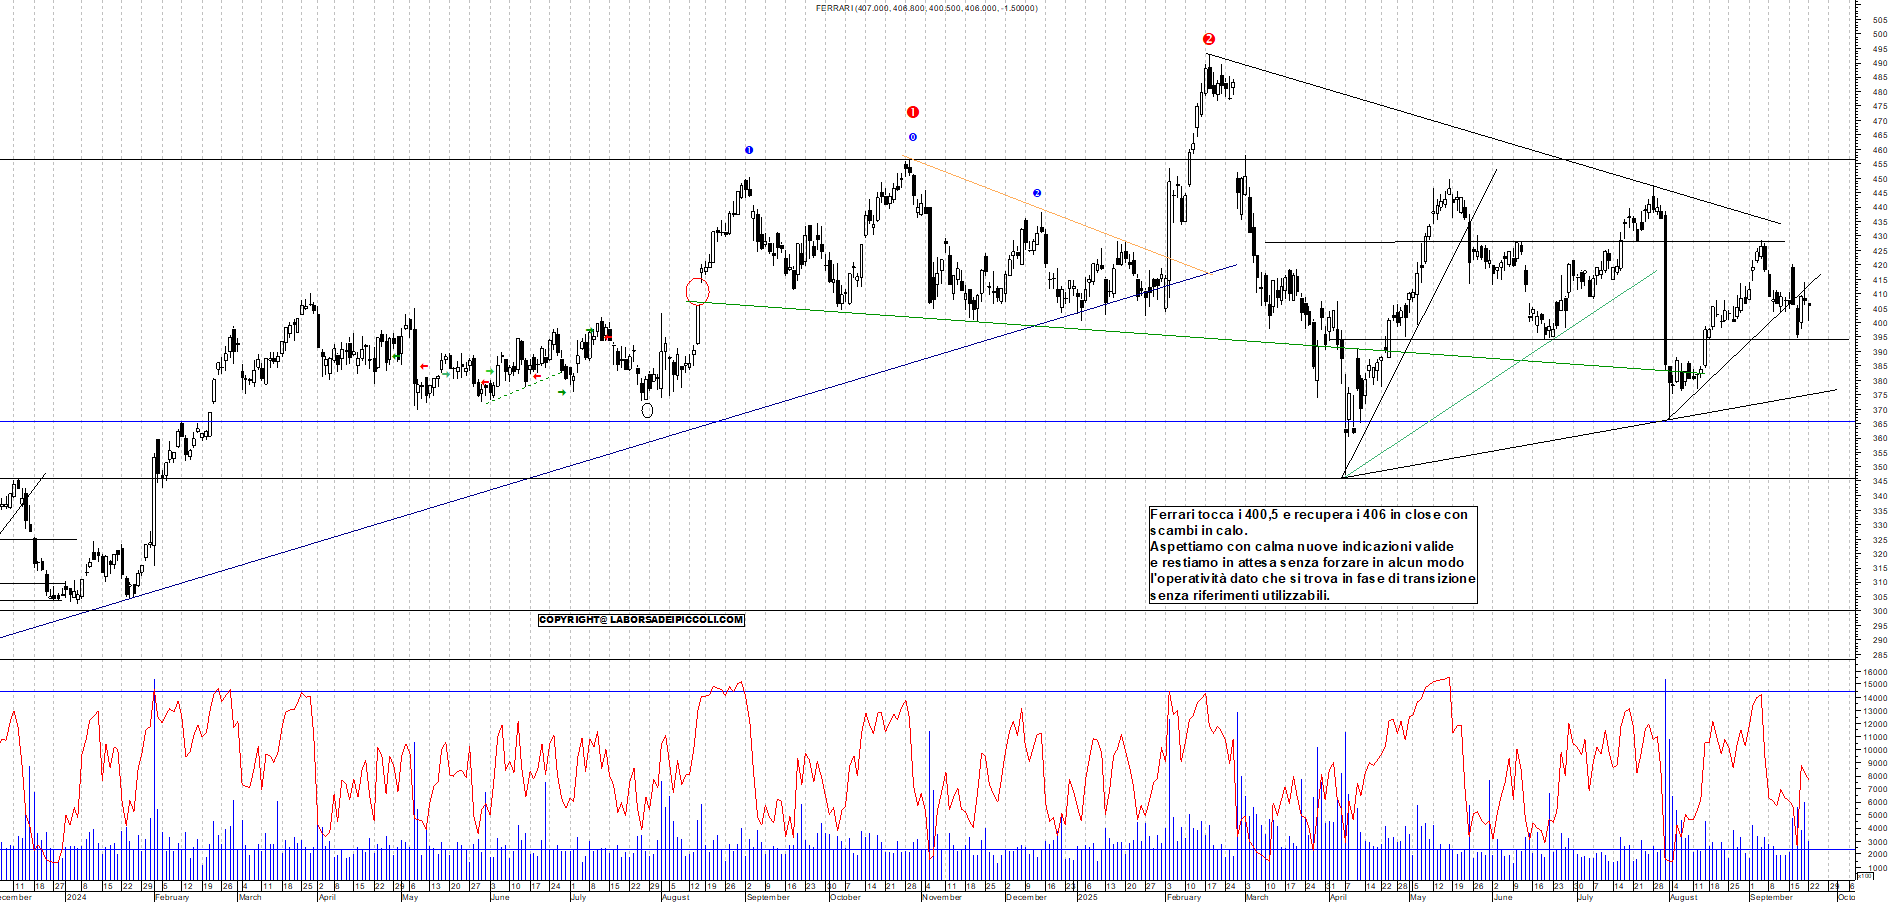The width and height of the screenshot is (1890, 902).
Task: Click the line 'Aspettiamo con calma nuove indicazioni valide'
Action: coord(1302,547)
